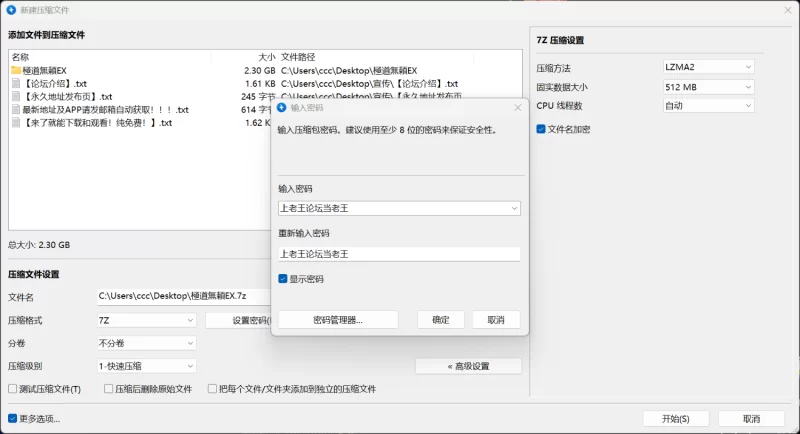Open the 分卷 不分卷 dropdown
Viewport: 800px width, 434px height.
click(x=146, y=343)
